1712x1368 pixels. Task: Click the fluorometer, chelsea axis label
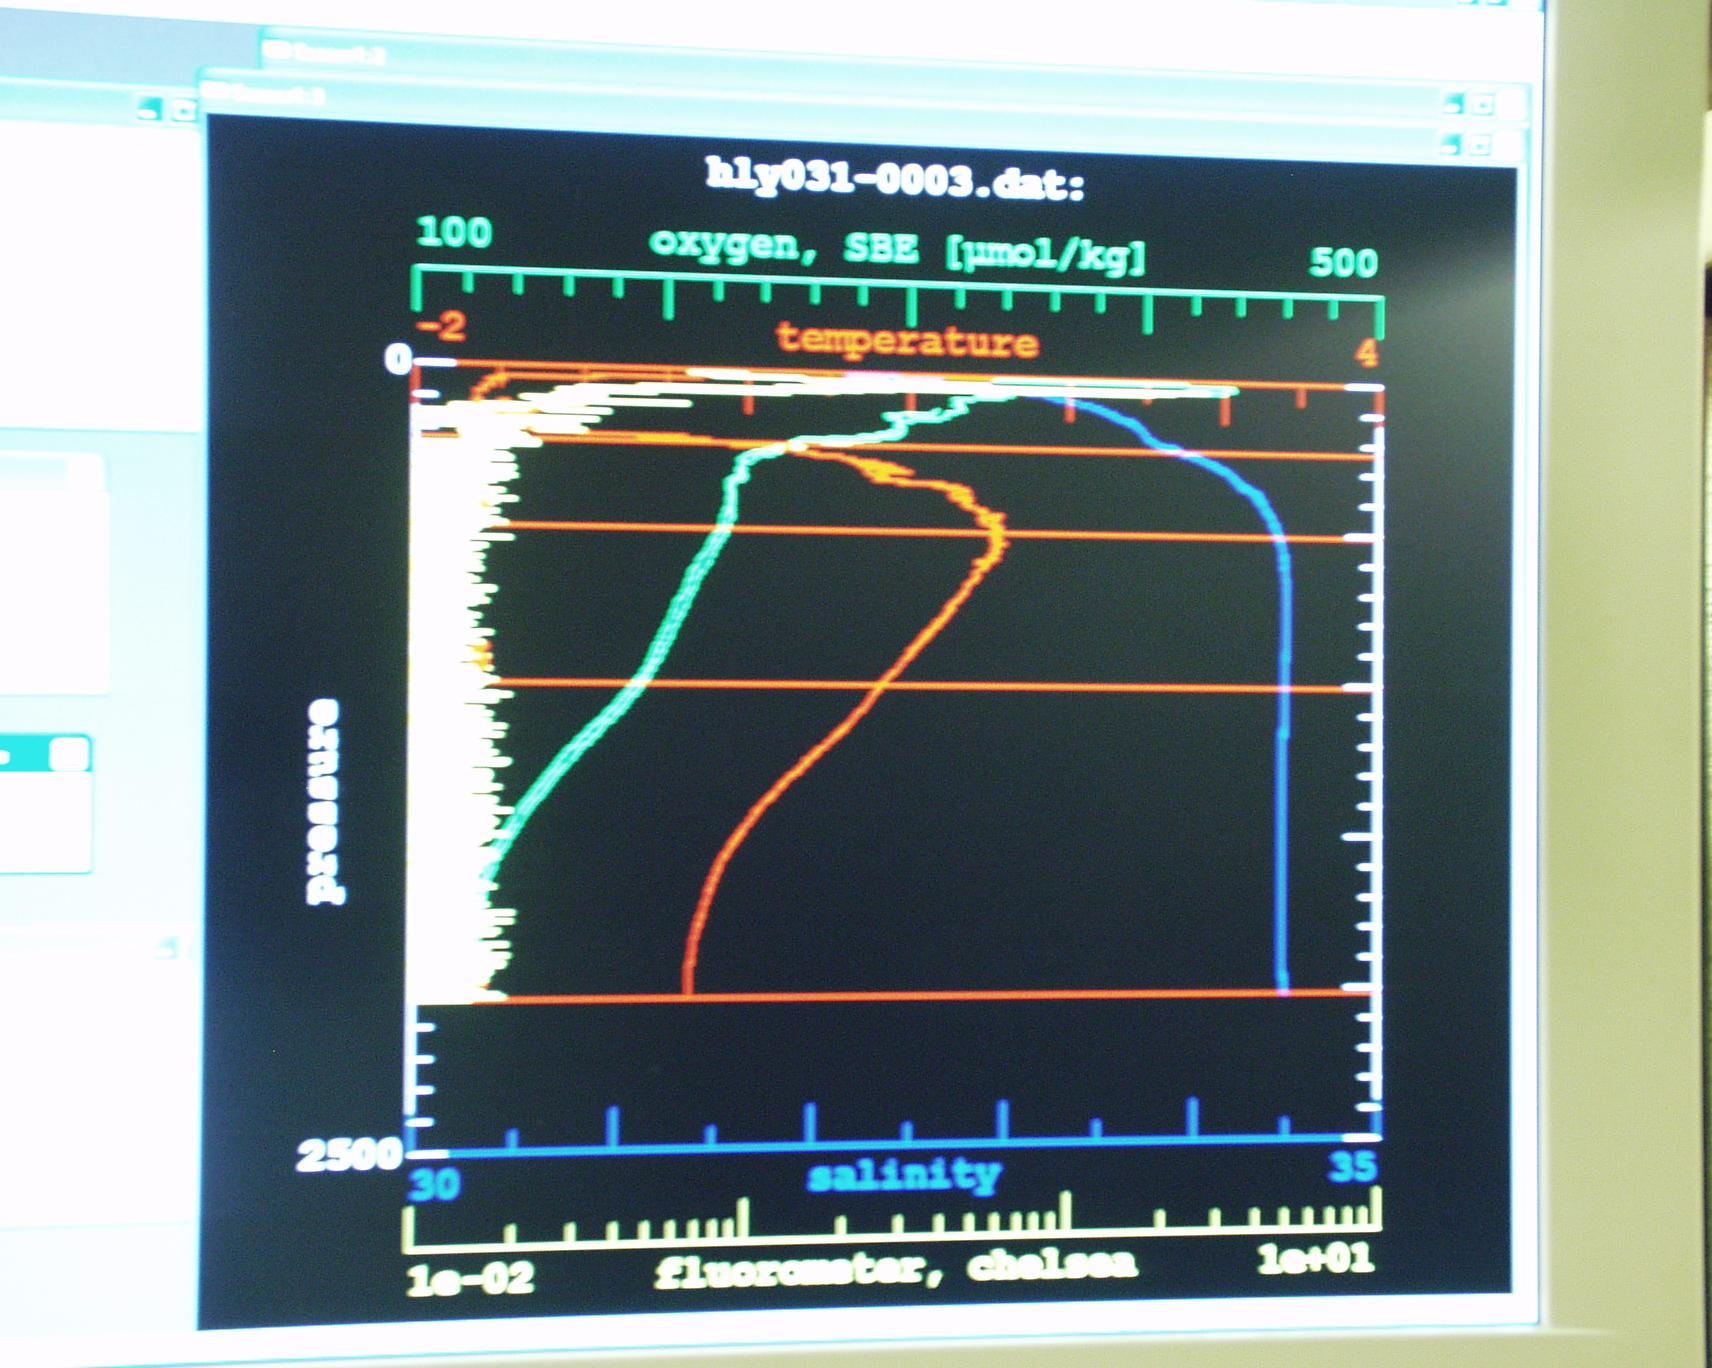pos(896,1268)
